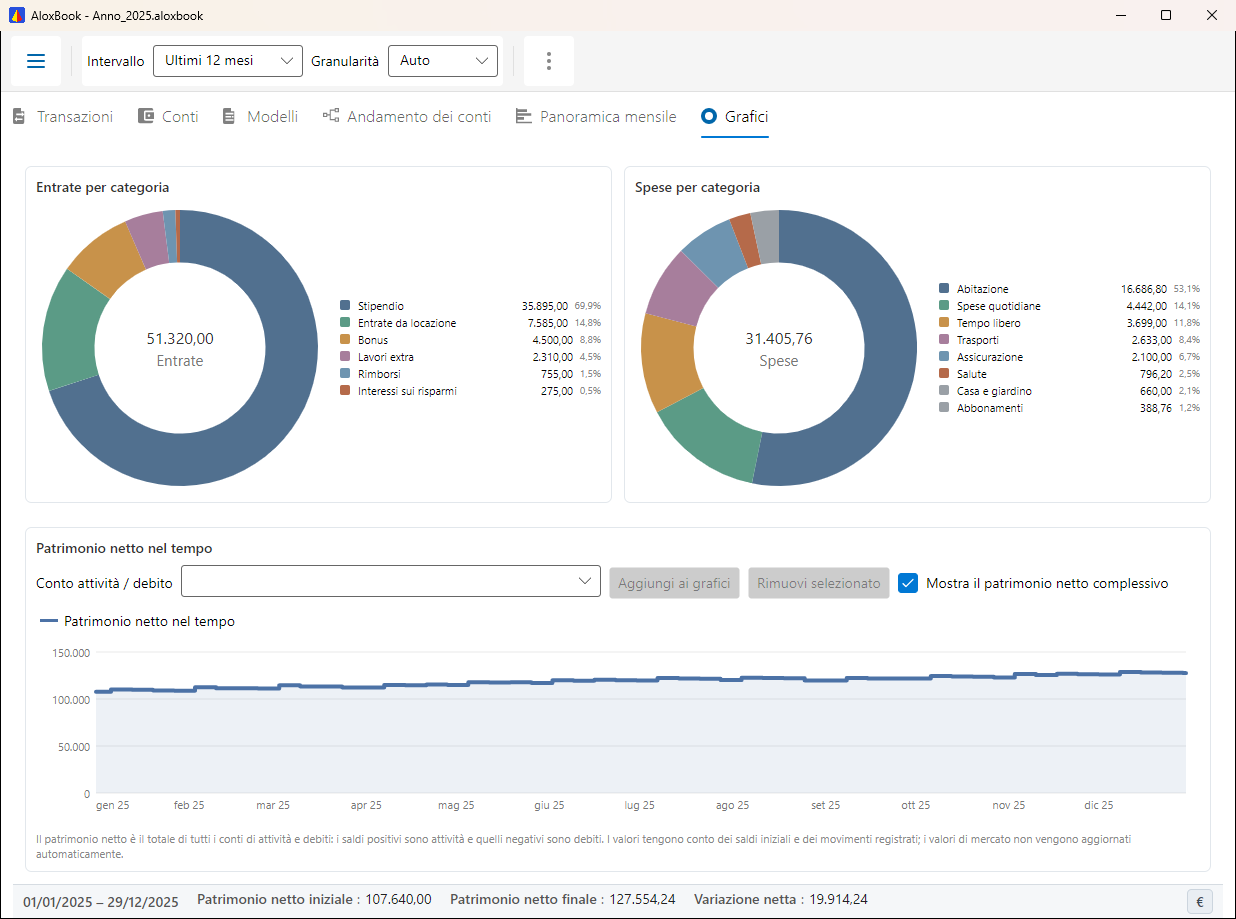Click the 150.000 y-axis label
The height and width of the screenshot is (919, 1236).
[71, 653]
